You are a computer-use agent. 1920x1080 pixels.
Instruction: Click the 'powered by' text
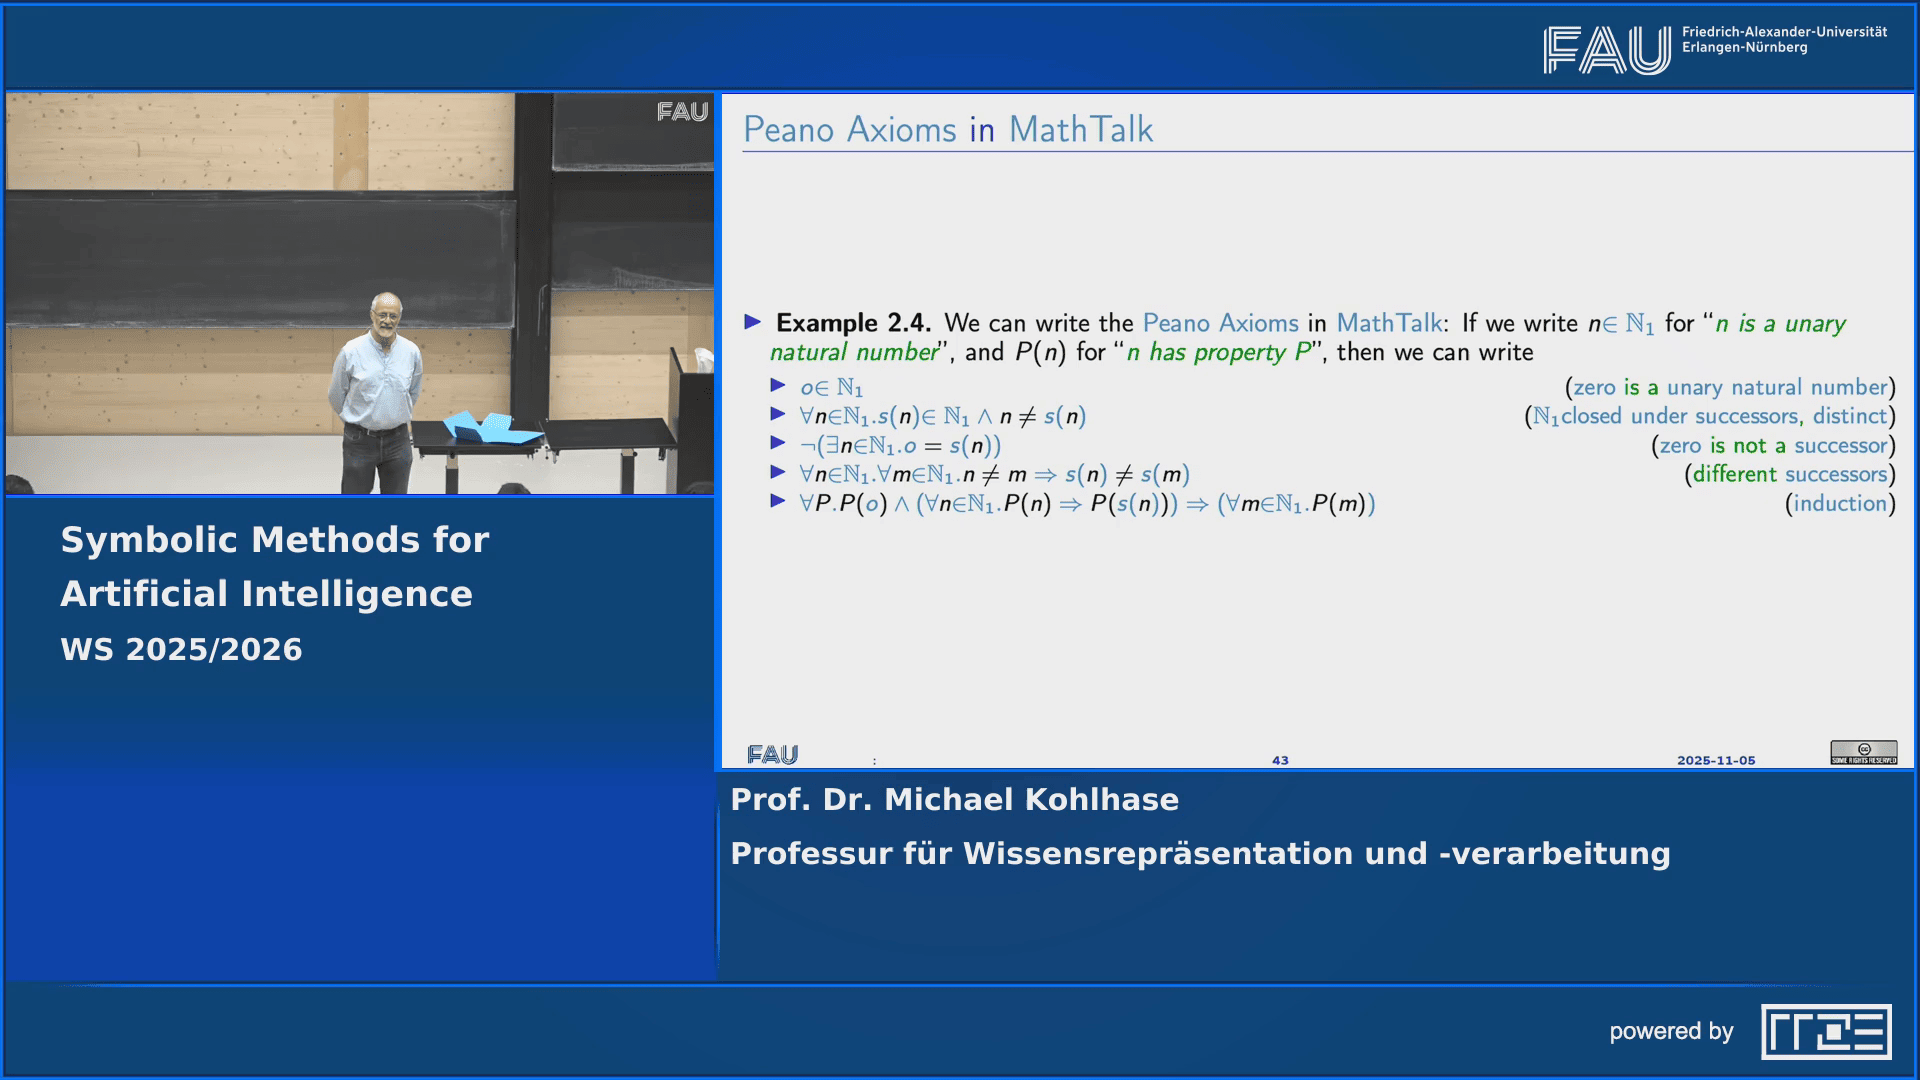tap(1673, 1031)
